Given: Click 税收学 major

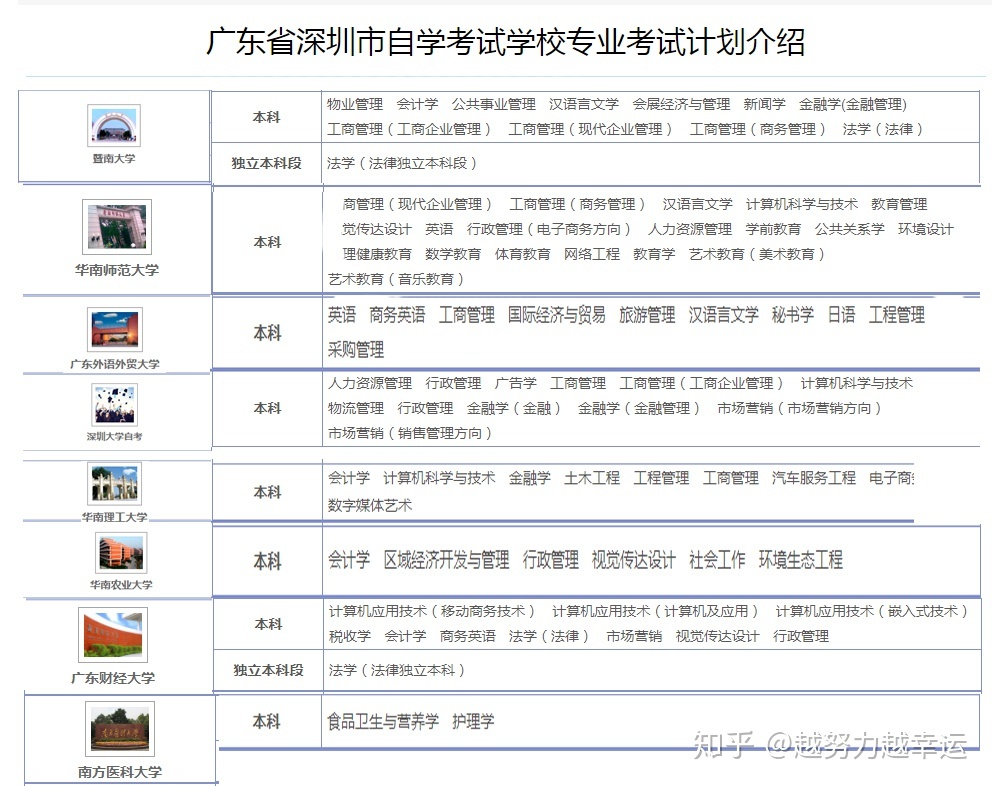Looking at the screenshot, I should (x=350, y=636).
